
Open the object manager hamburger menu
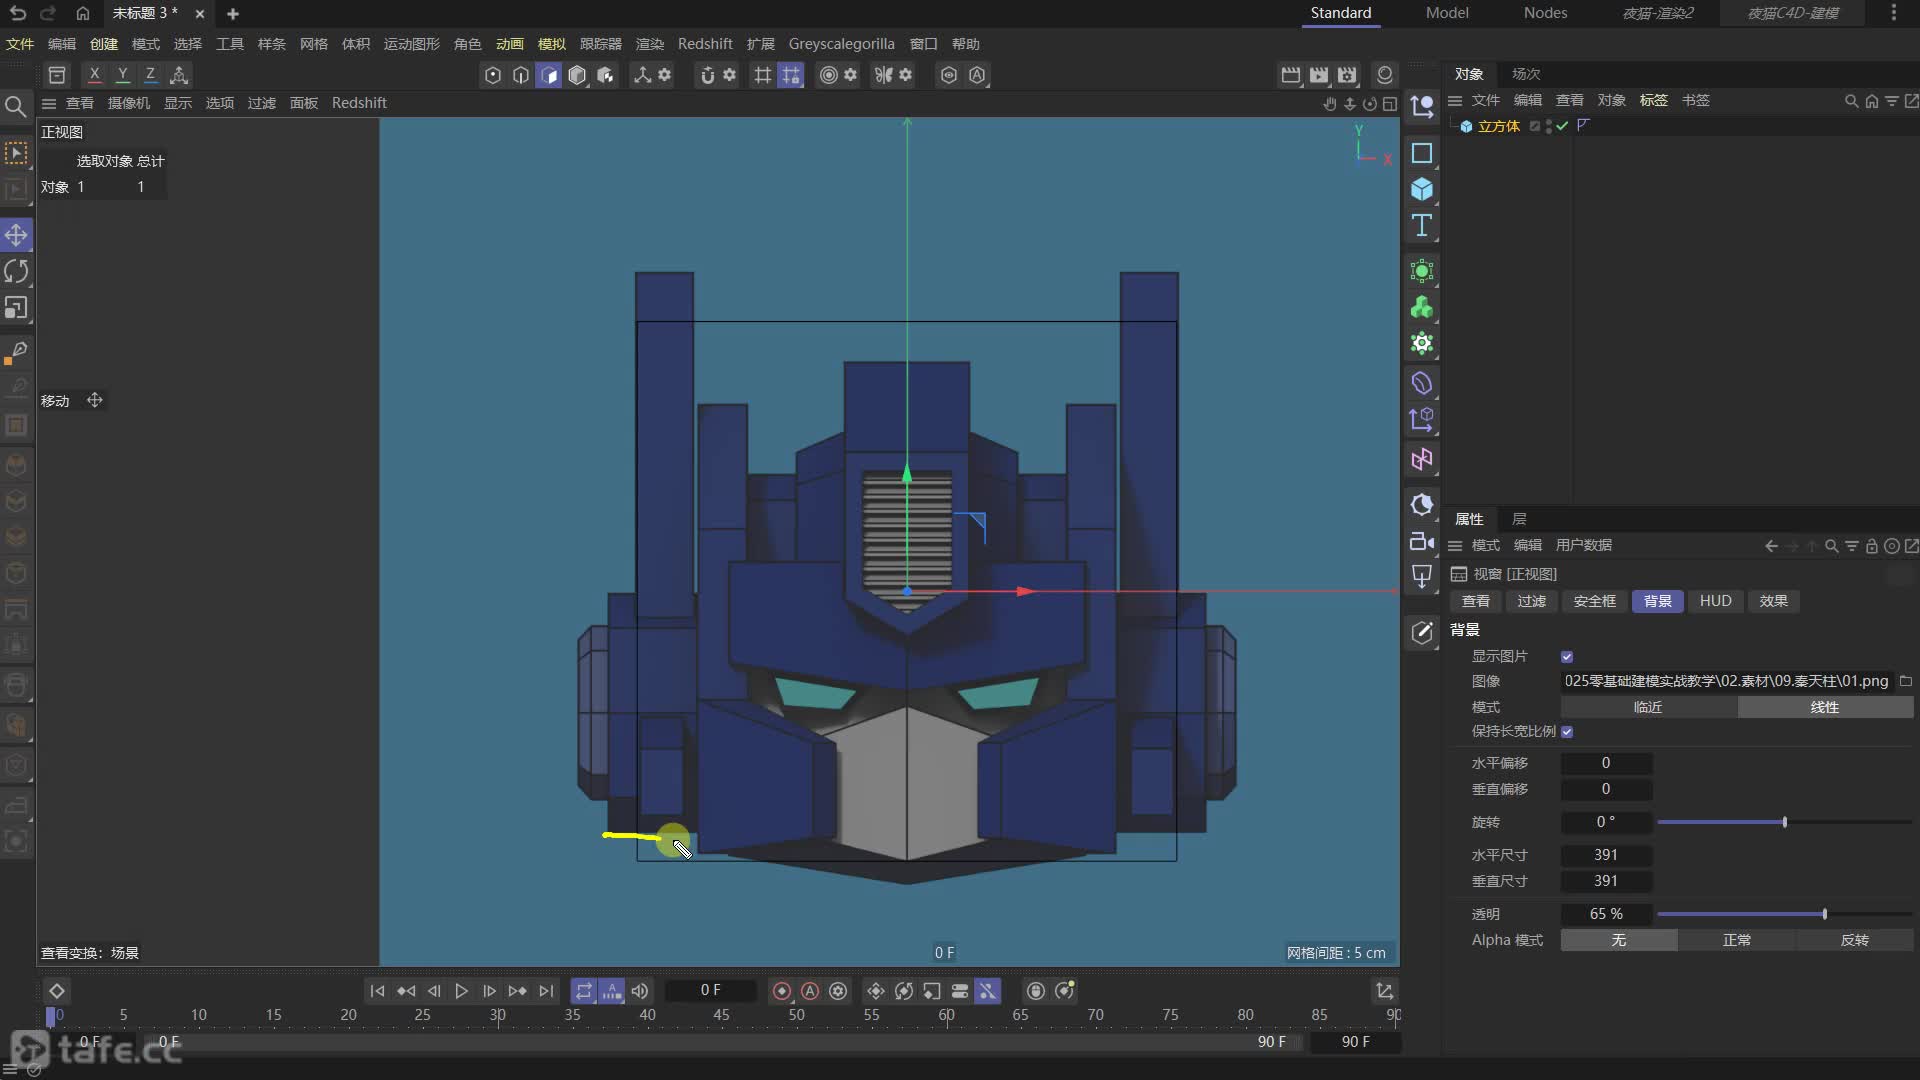click(1455, 101)
